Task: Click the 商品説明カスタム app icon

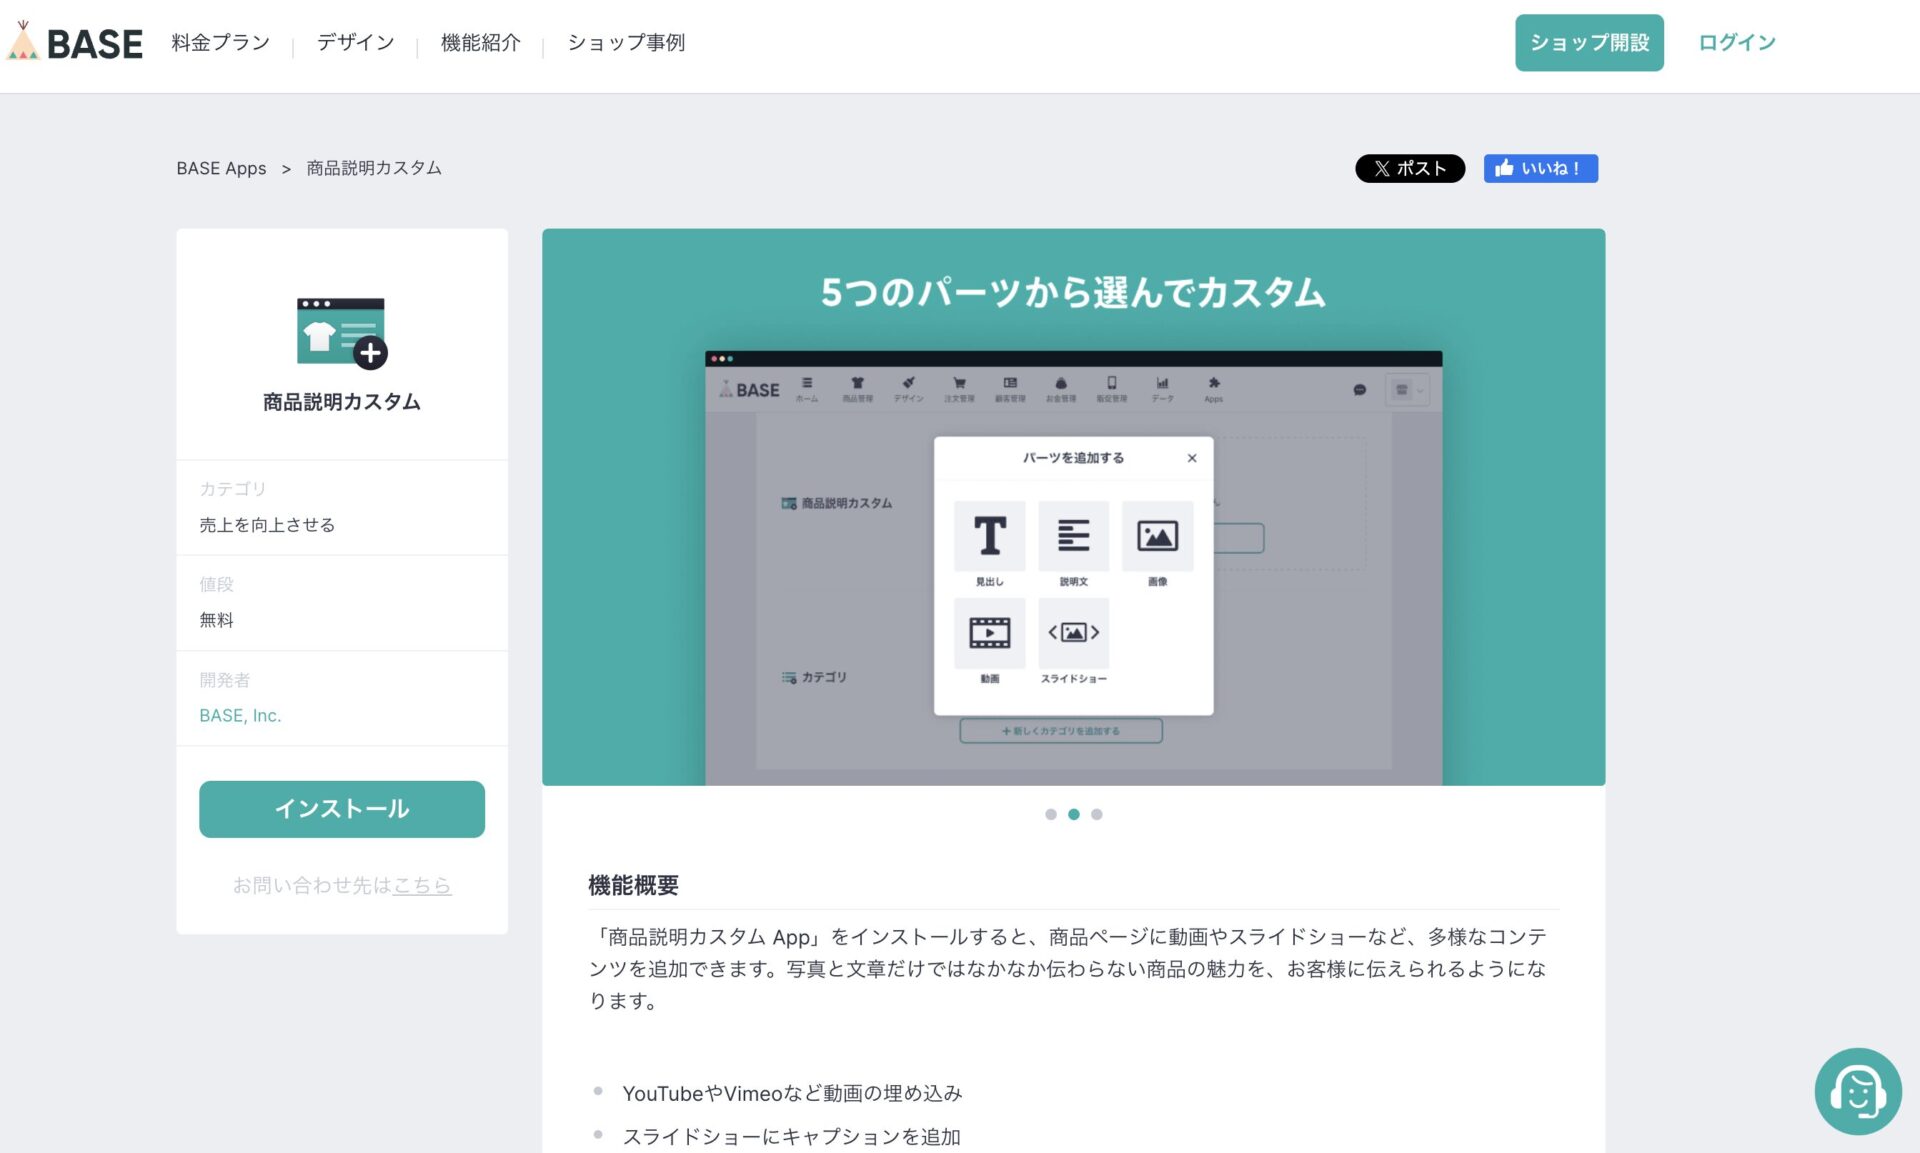Action: pos(342,333)
